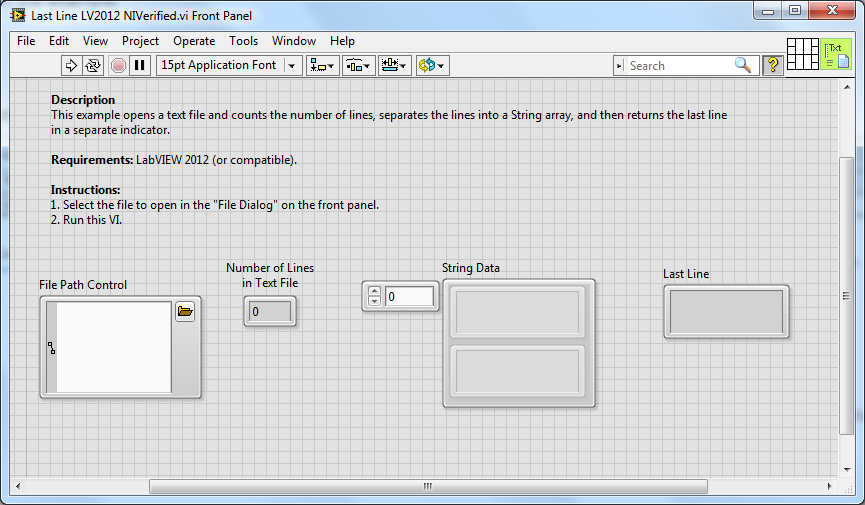Open the Operate menu
865x505 pixels.
pyautogui.click(x=194, y=41)
